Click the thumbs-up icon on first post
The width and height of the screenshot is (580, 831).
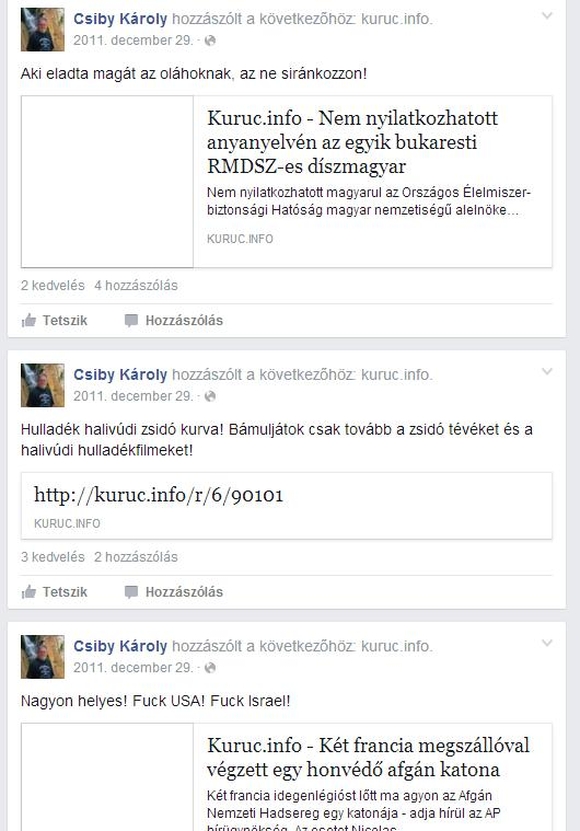point(29,320)
